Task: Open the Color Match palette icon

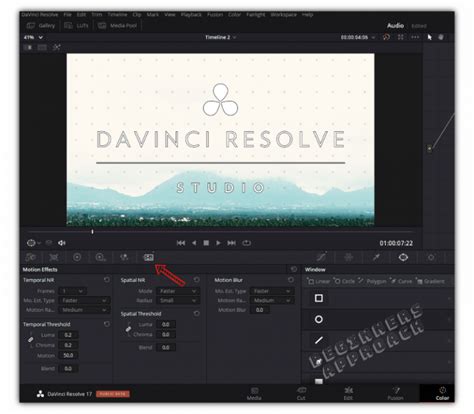Action: [54, 257]
